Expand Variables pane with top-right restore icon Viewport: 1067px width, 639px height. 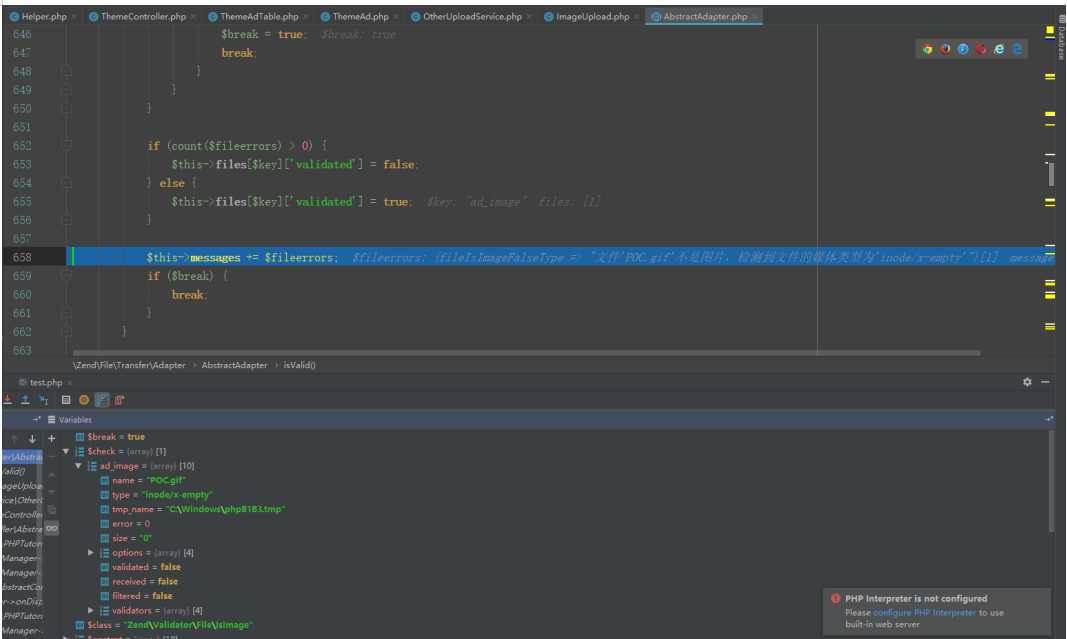[x=1049, y=420]
